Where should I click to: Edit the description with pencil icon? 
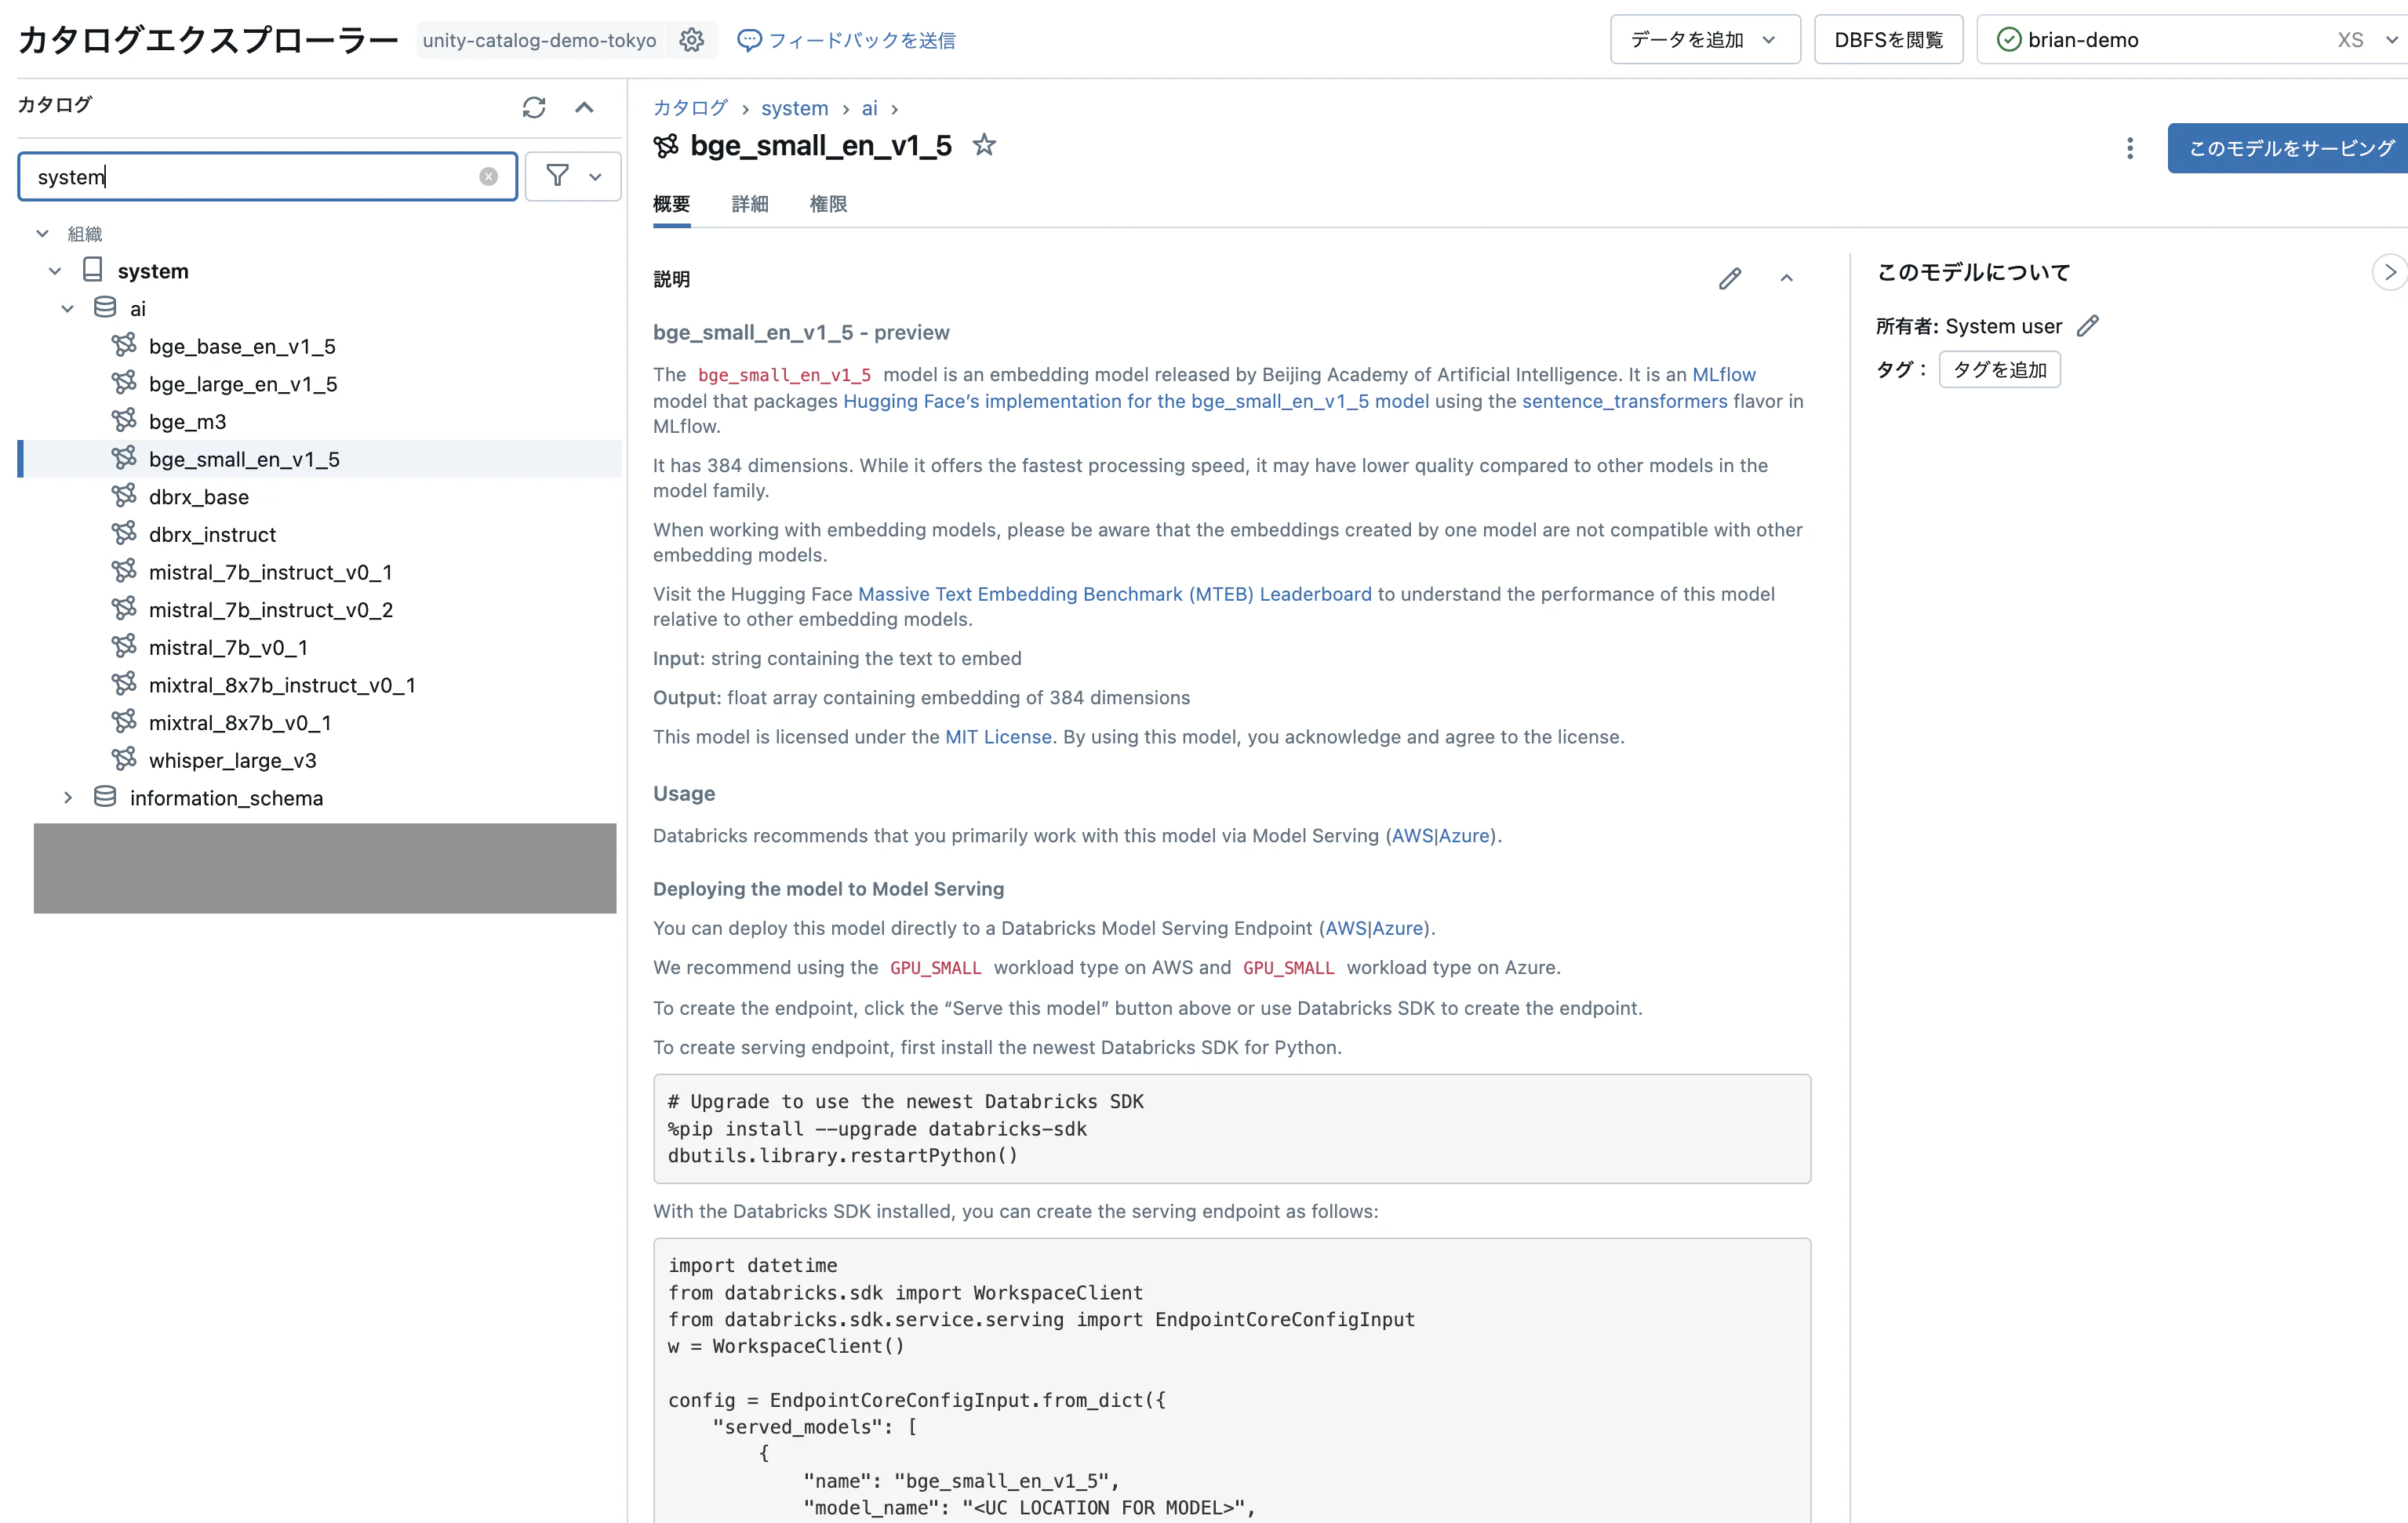pyautogui.click(x=1730, y=278)
